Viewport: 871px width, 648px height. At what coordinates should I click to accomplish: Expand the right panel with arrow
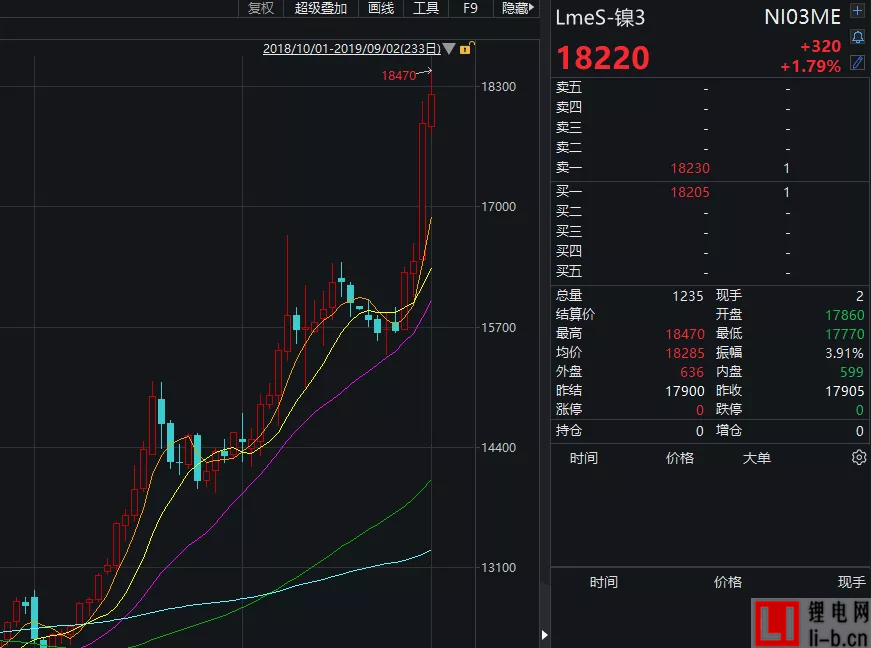[x=545, y=634]
